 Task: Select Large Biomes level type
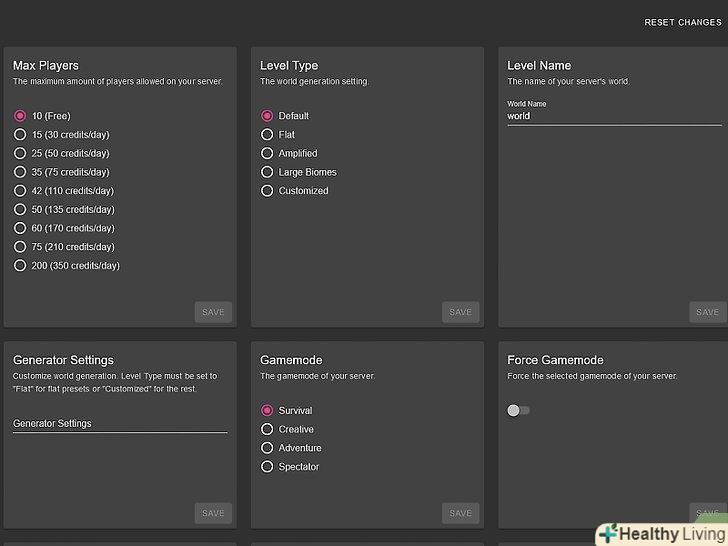pyautogui.click(x=267, y=172)
